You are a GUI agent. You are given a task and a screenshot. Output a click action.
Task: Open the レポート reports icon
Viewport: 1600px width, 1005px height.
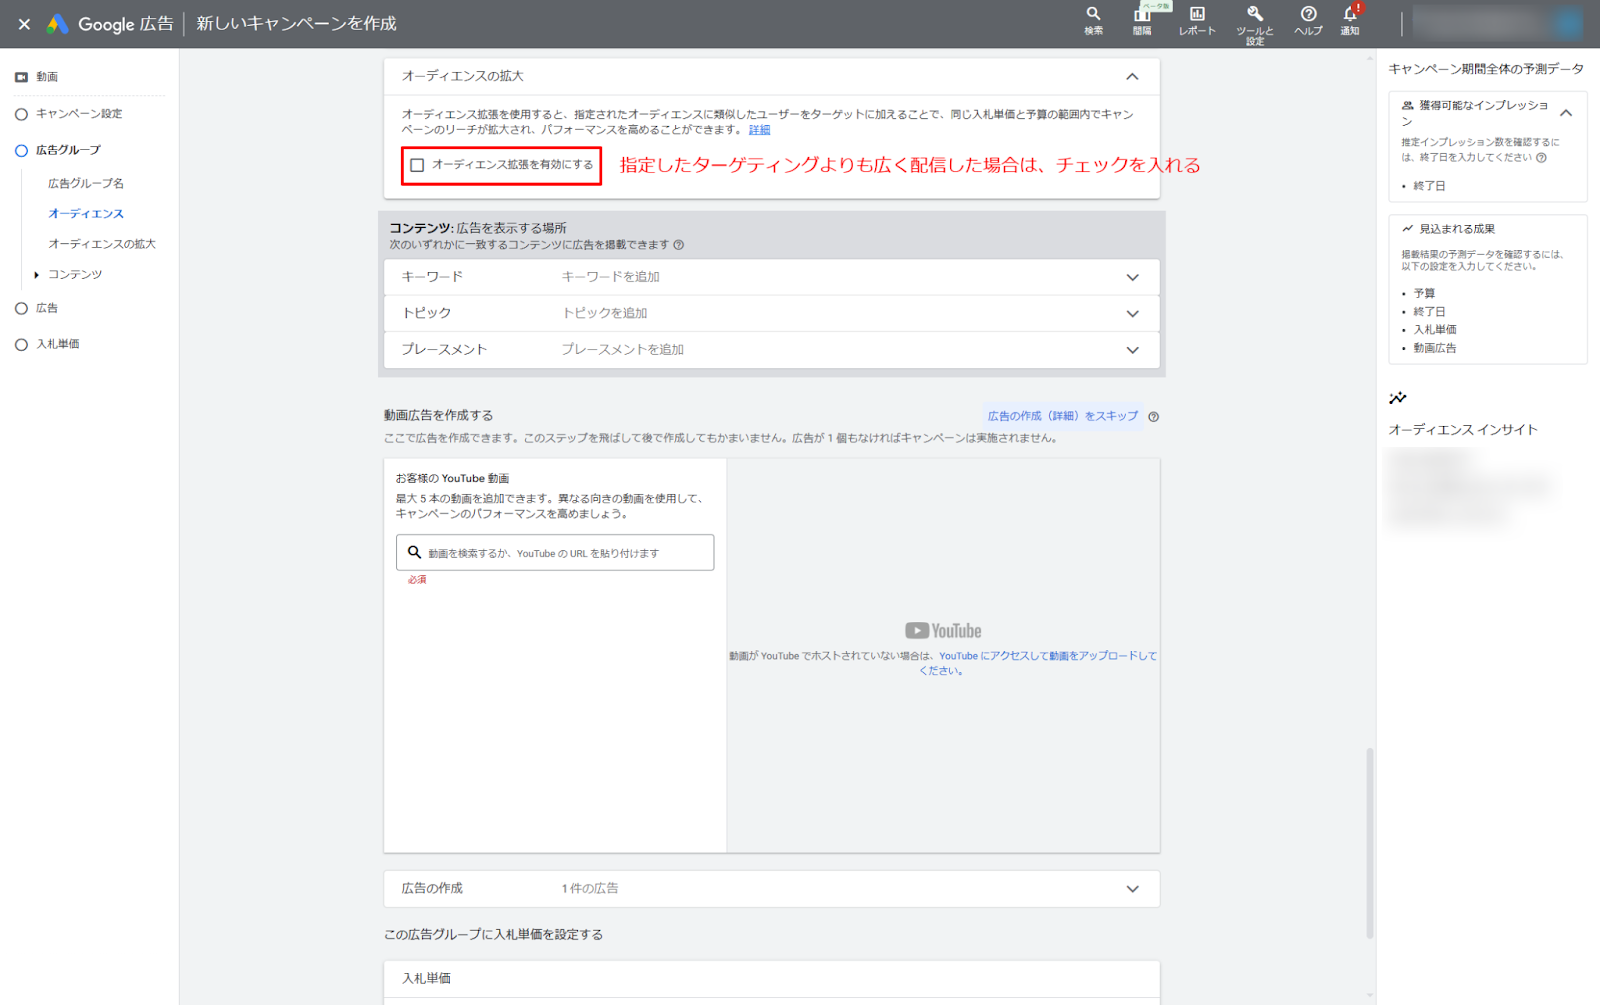tap(1197, 20)
